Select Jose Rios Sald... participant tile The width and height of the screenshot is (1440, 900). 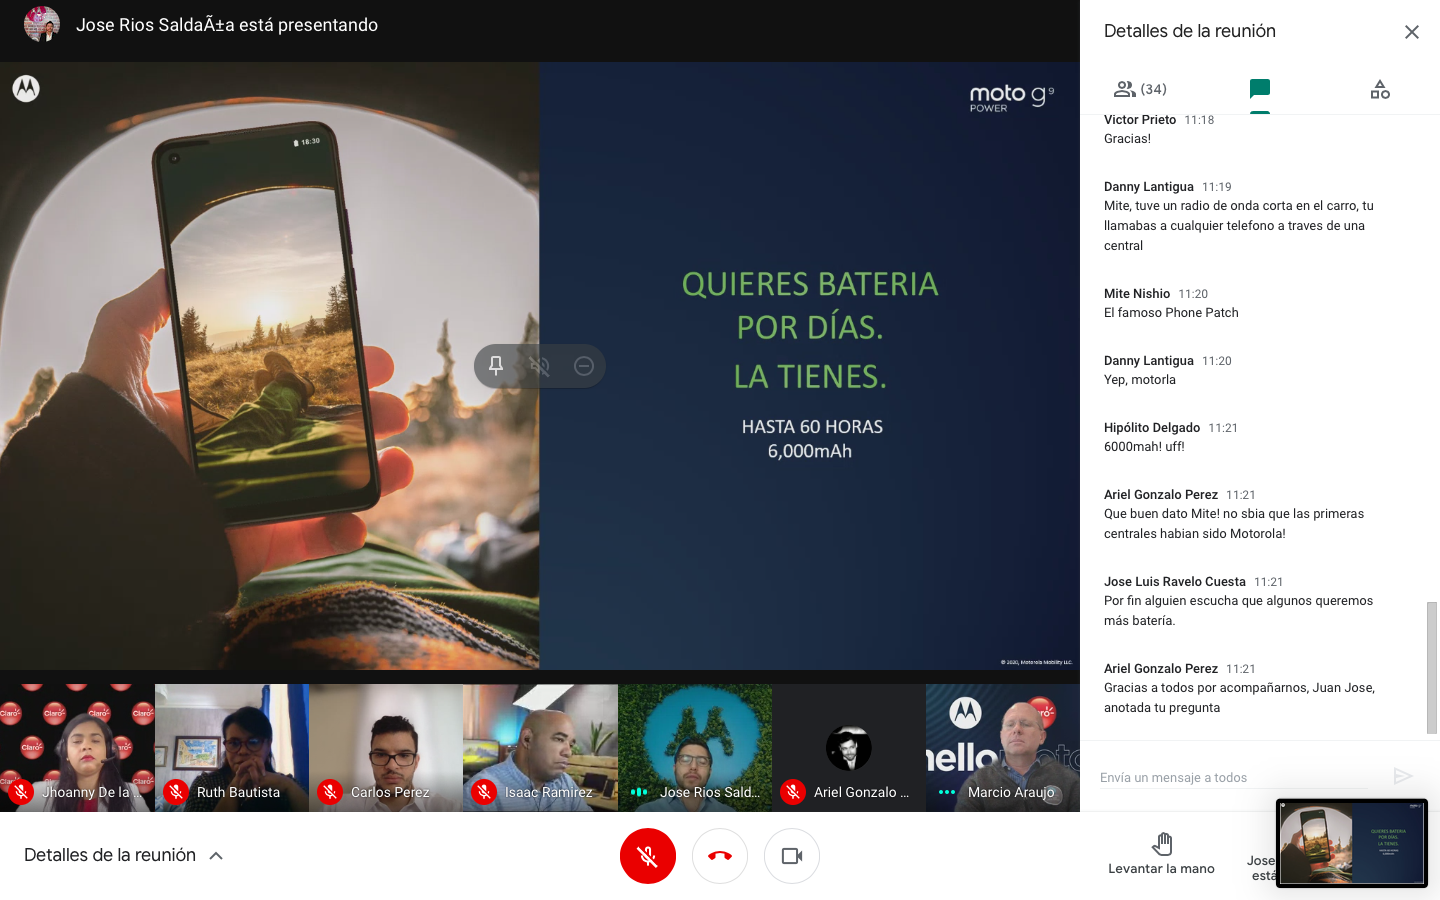pyautogui.click(x=695, y=748)
